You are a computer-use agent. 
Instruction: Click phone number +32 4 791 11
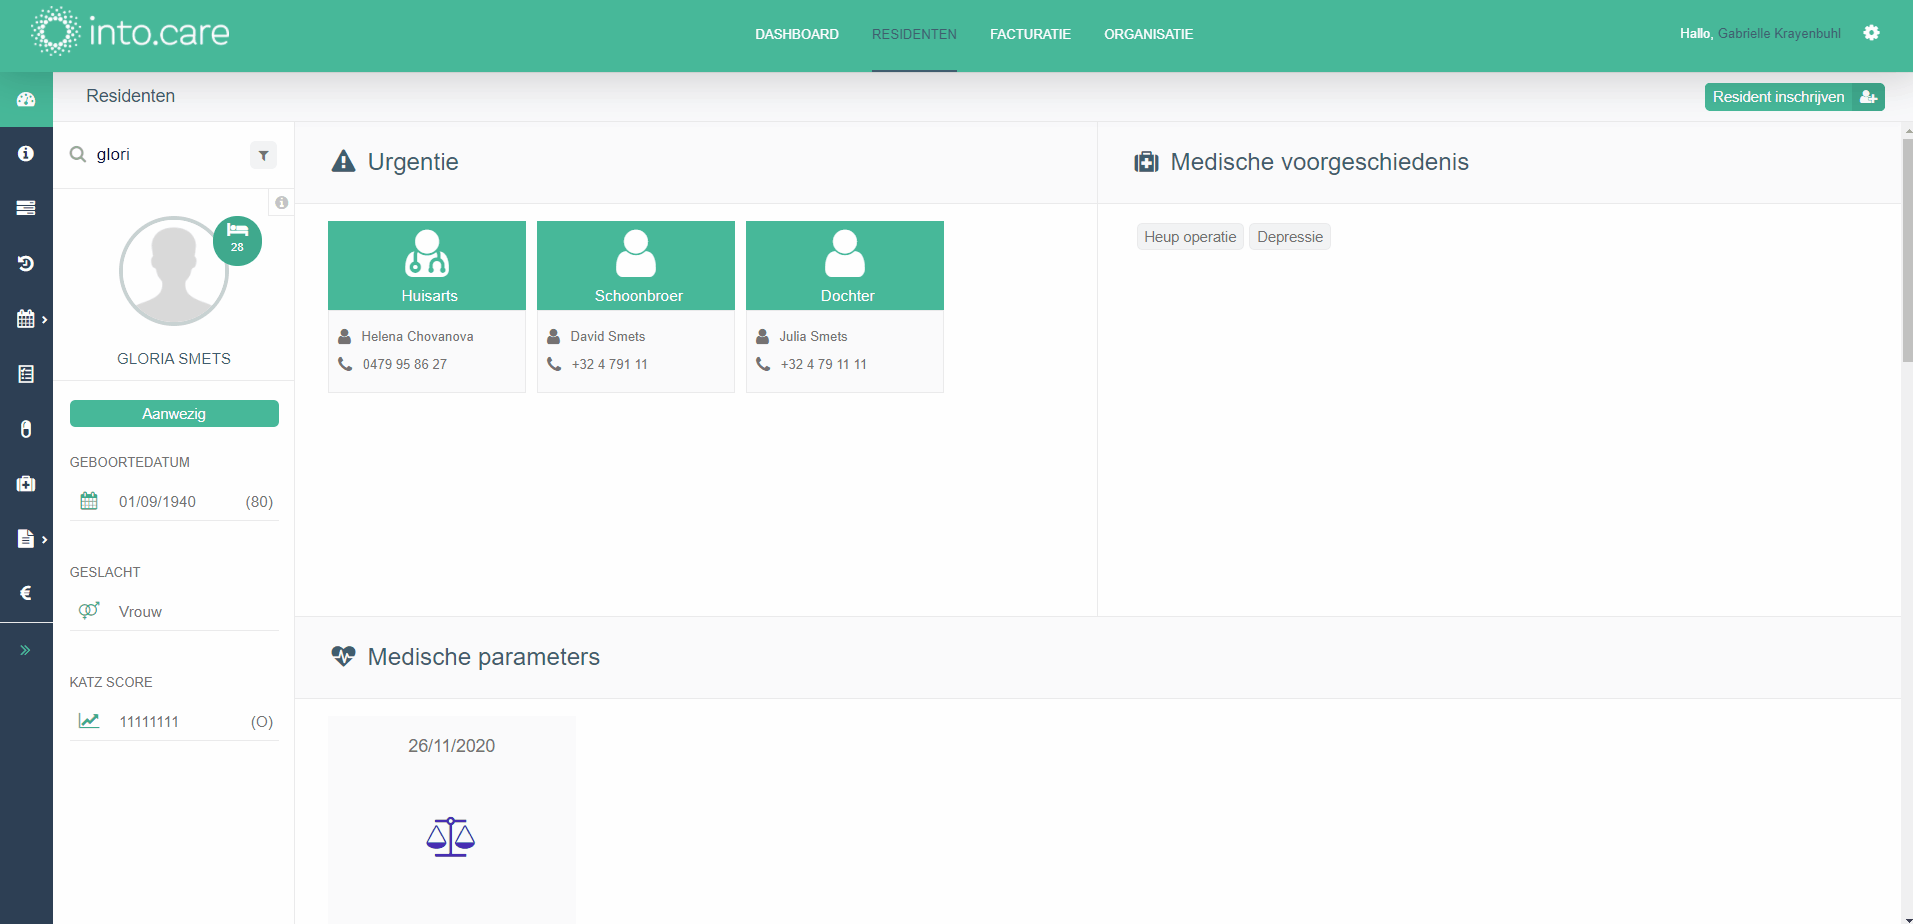pyautogui.click(x=610, y=365)
